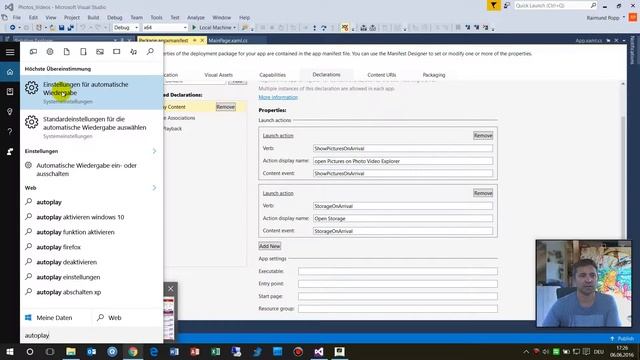Switch to the Content URIs tab
Viewport: 640px width, 360px height.
point(382,75)
